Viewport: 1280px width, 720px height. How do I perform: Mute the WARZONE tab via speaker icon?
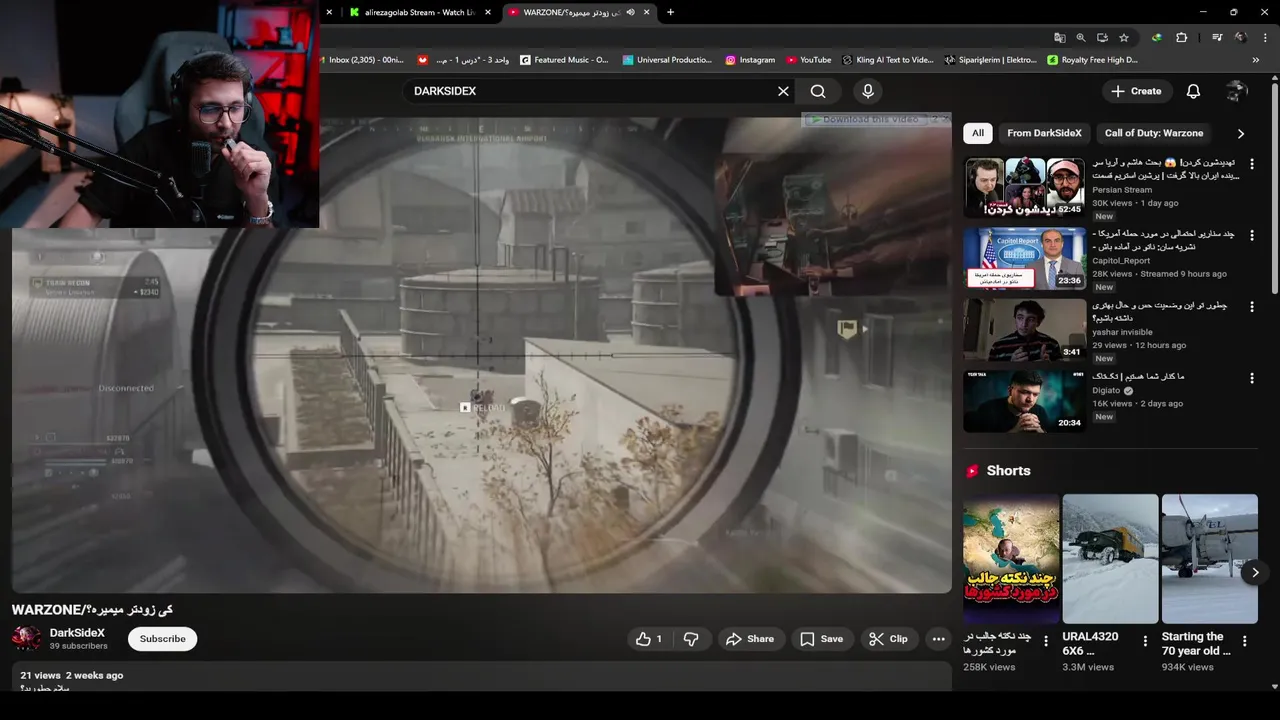tap(631, 12)
